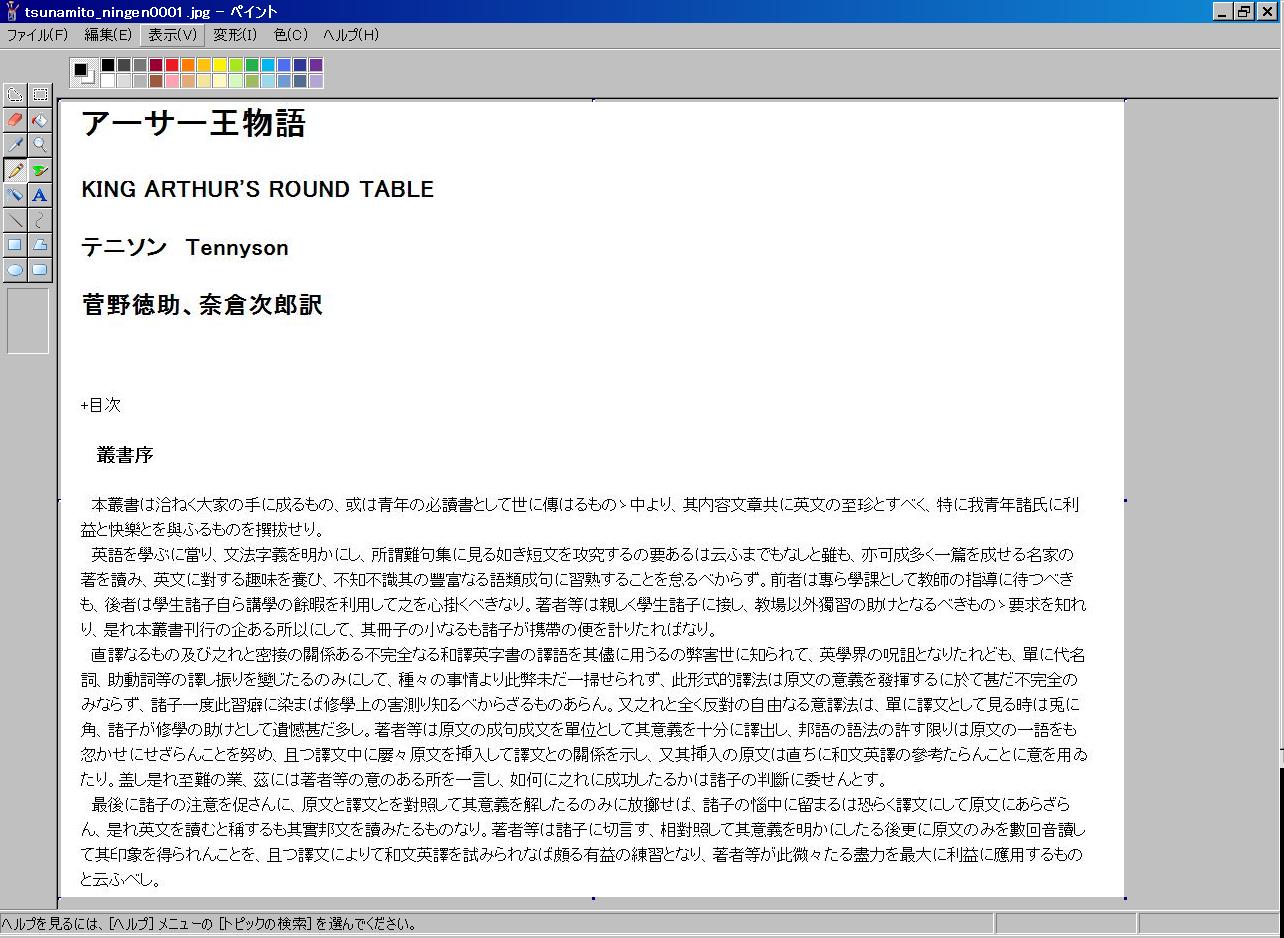Click the +目次 text
Viewport: 1284px width, 938px height.
(x=101, y=405)
